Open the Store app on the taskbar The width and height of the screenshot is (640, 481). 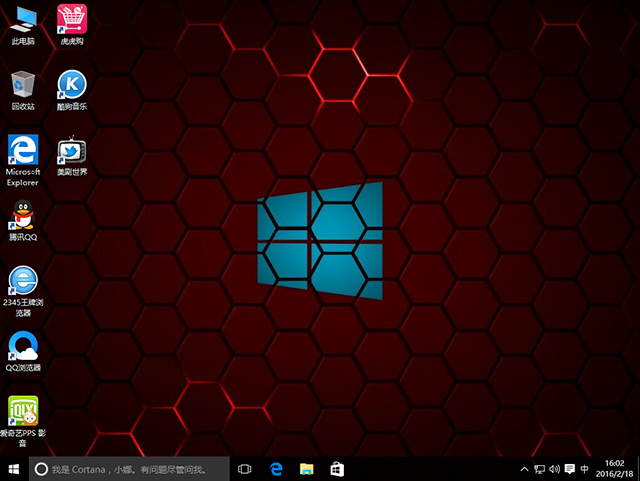tap(338, 468)
